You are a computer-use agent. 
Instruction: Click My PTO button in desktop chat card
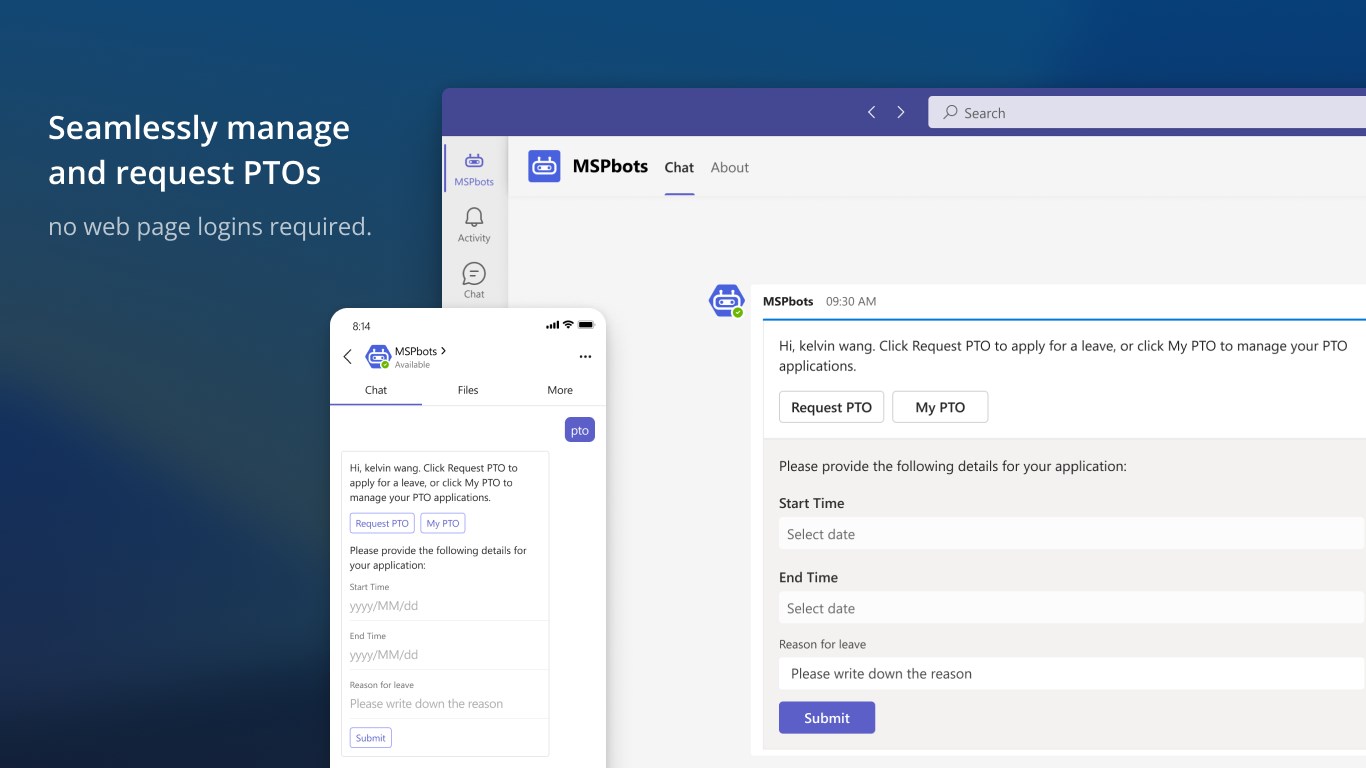940,407
